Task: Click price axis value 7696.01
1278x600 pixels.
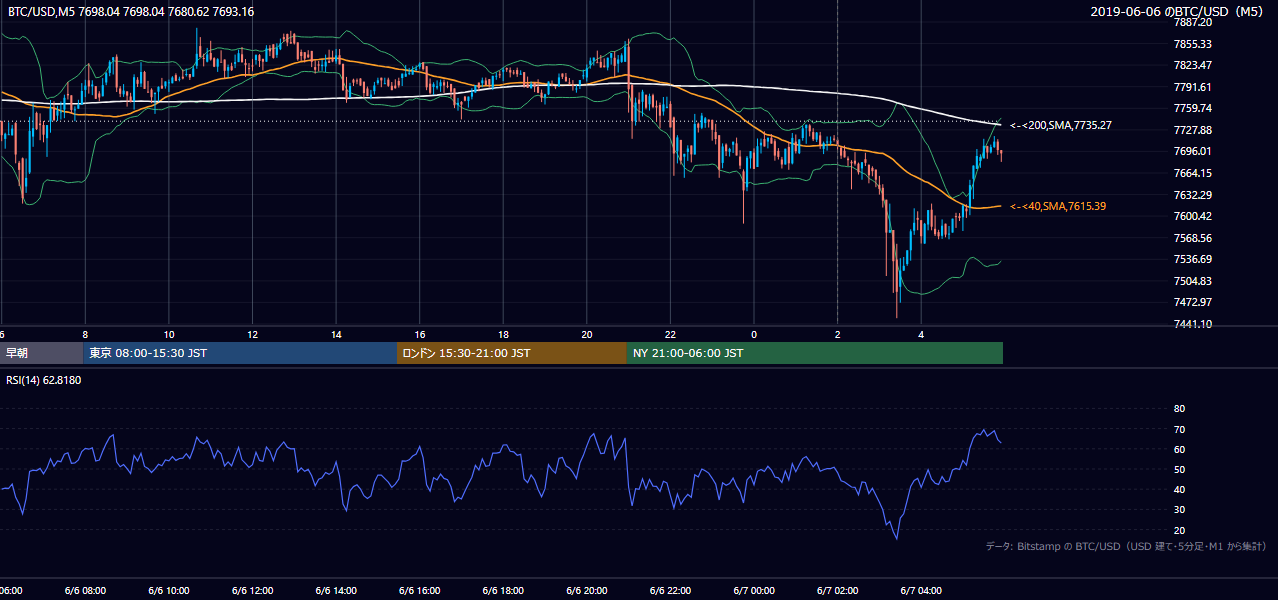Action: click(x=1193, y=151)
